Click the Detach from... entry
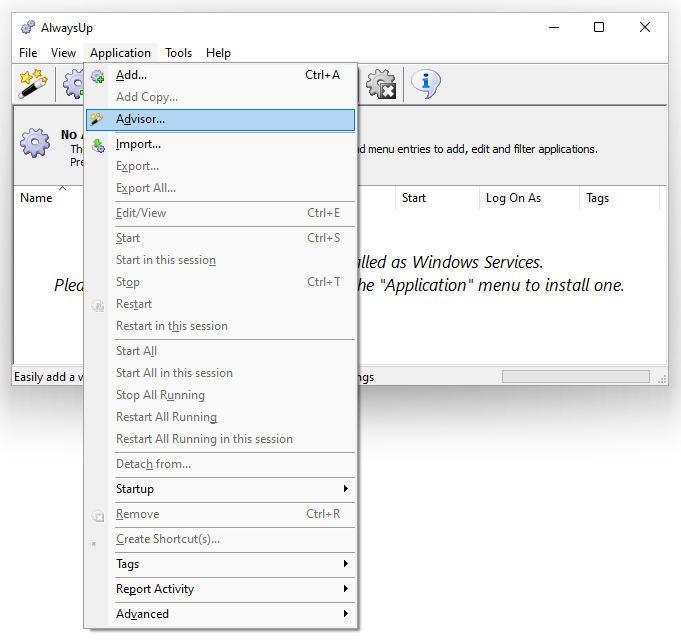 [x=221, y=464]
